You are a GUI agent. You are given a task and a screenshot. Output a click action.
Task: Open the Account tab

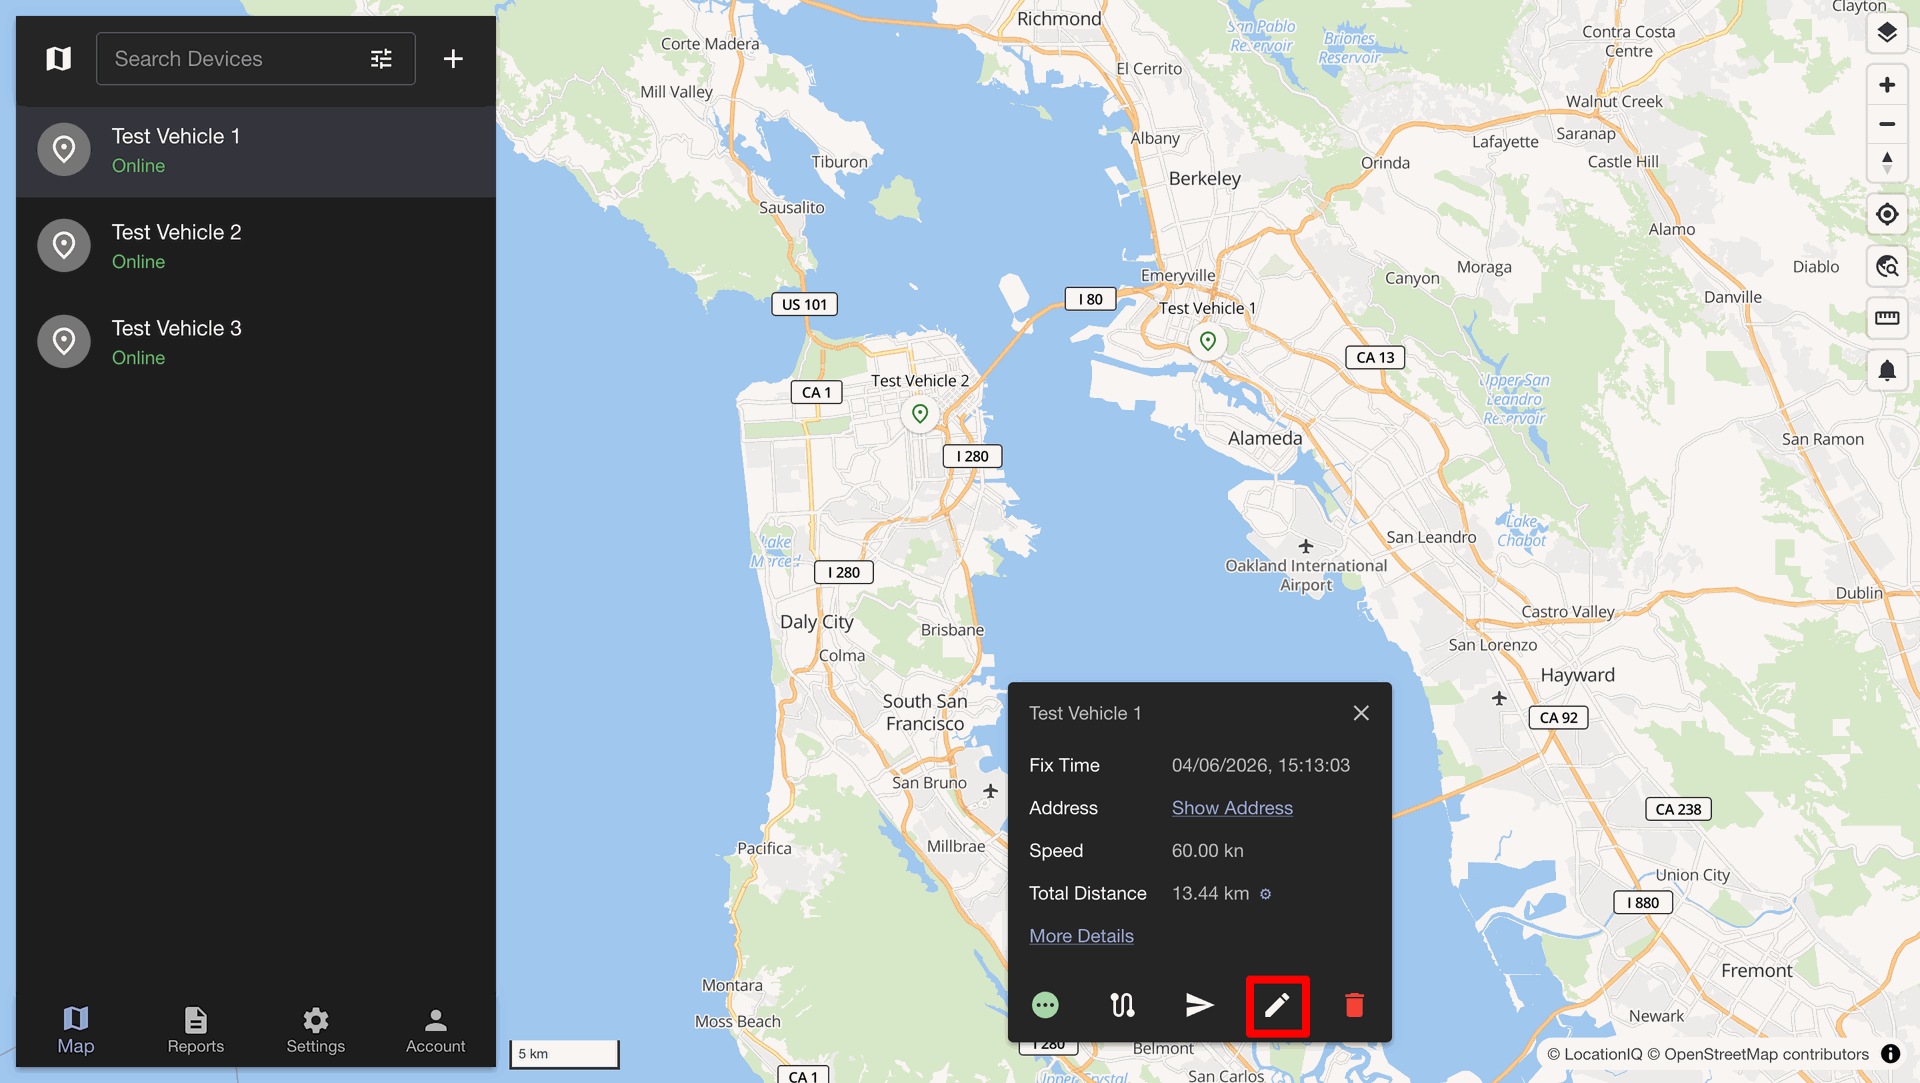pos(436,1030)
